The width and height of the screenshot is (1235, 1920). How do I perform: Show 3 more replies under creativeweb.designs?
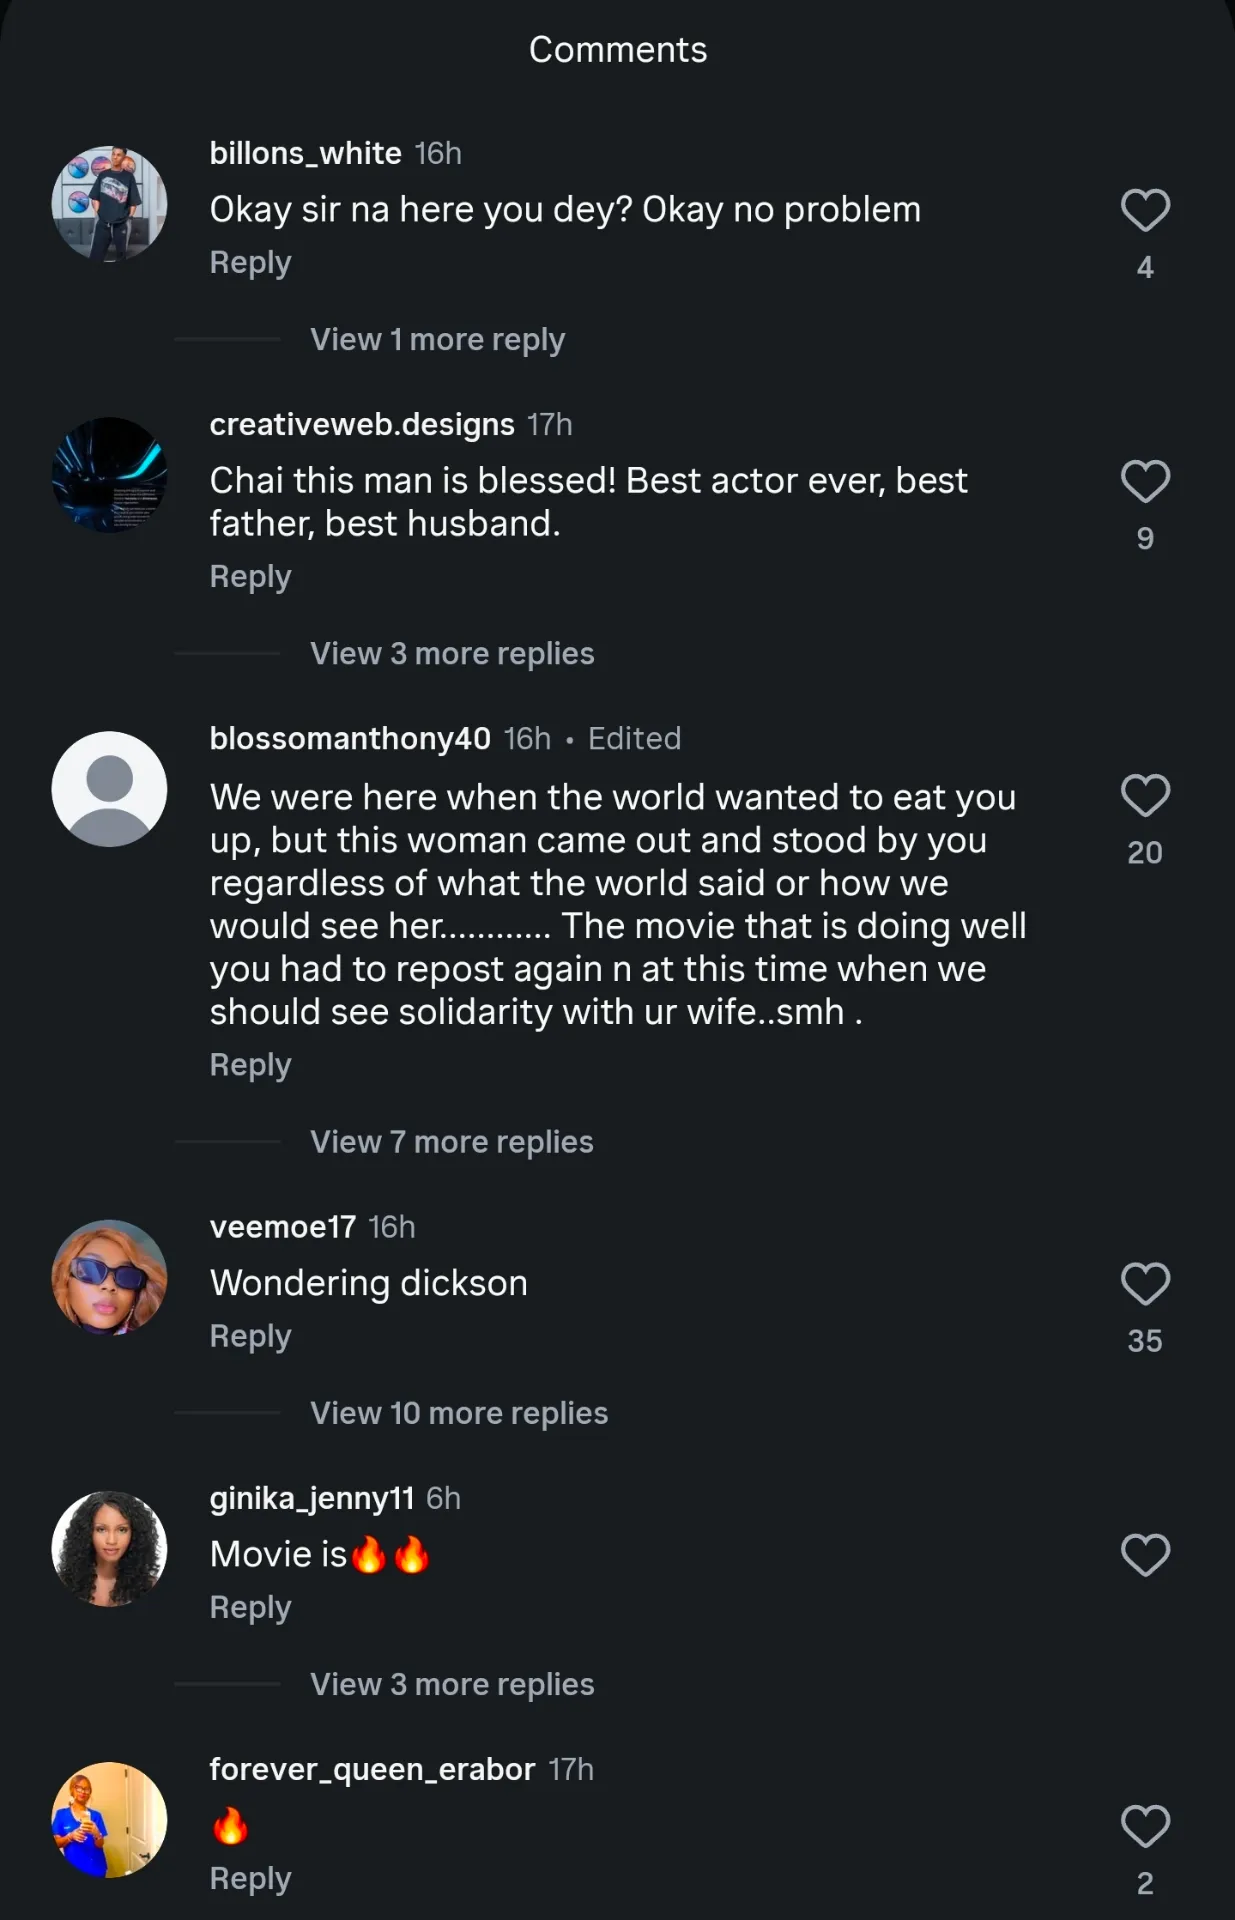coord(452,654)
